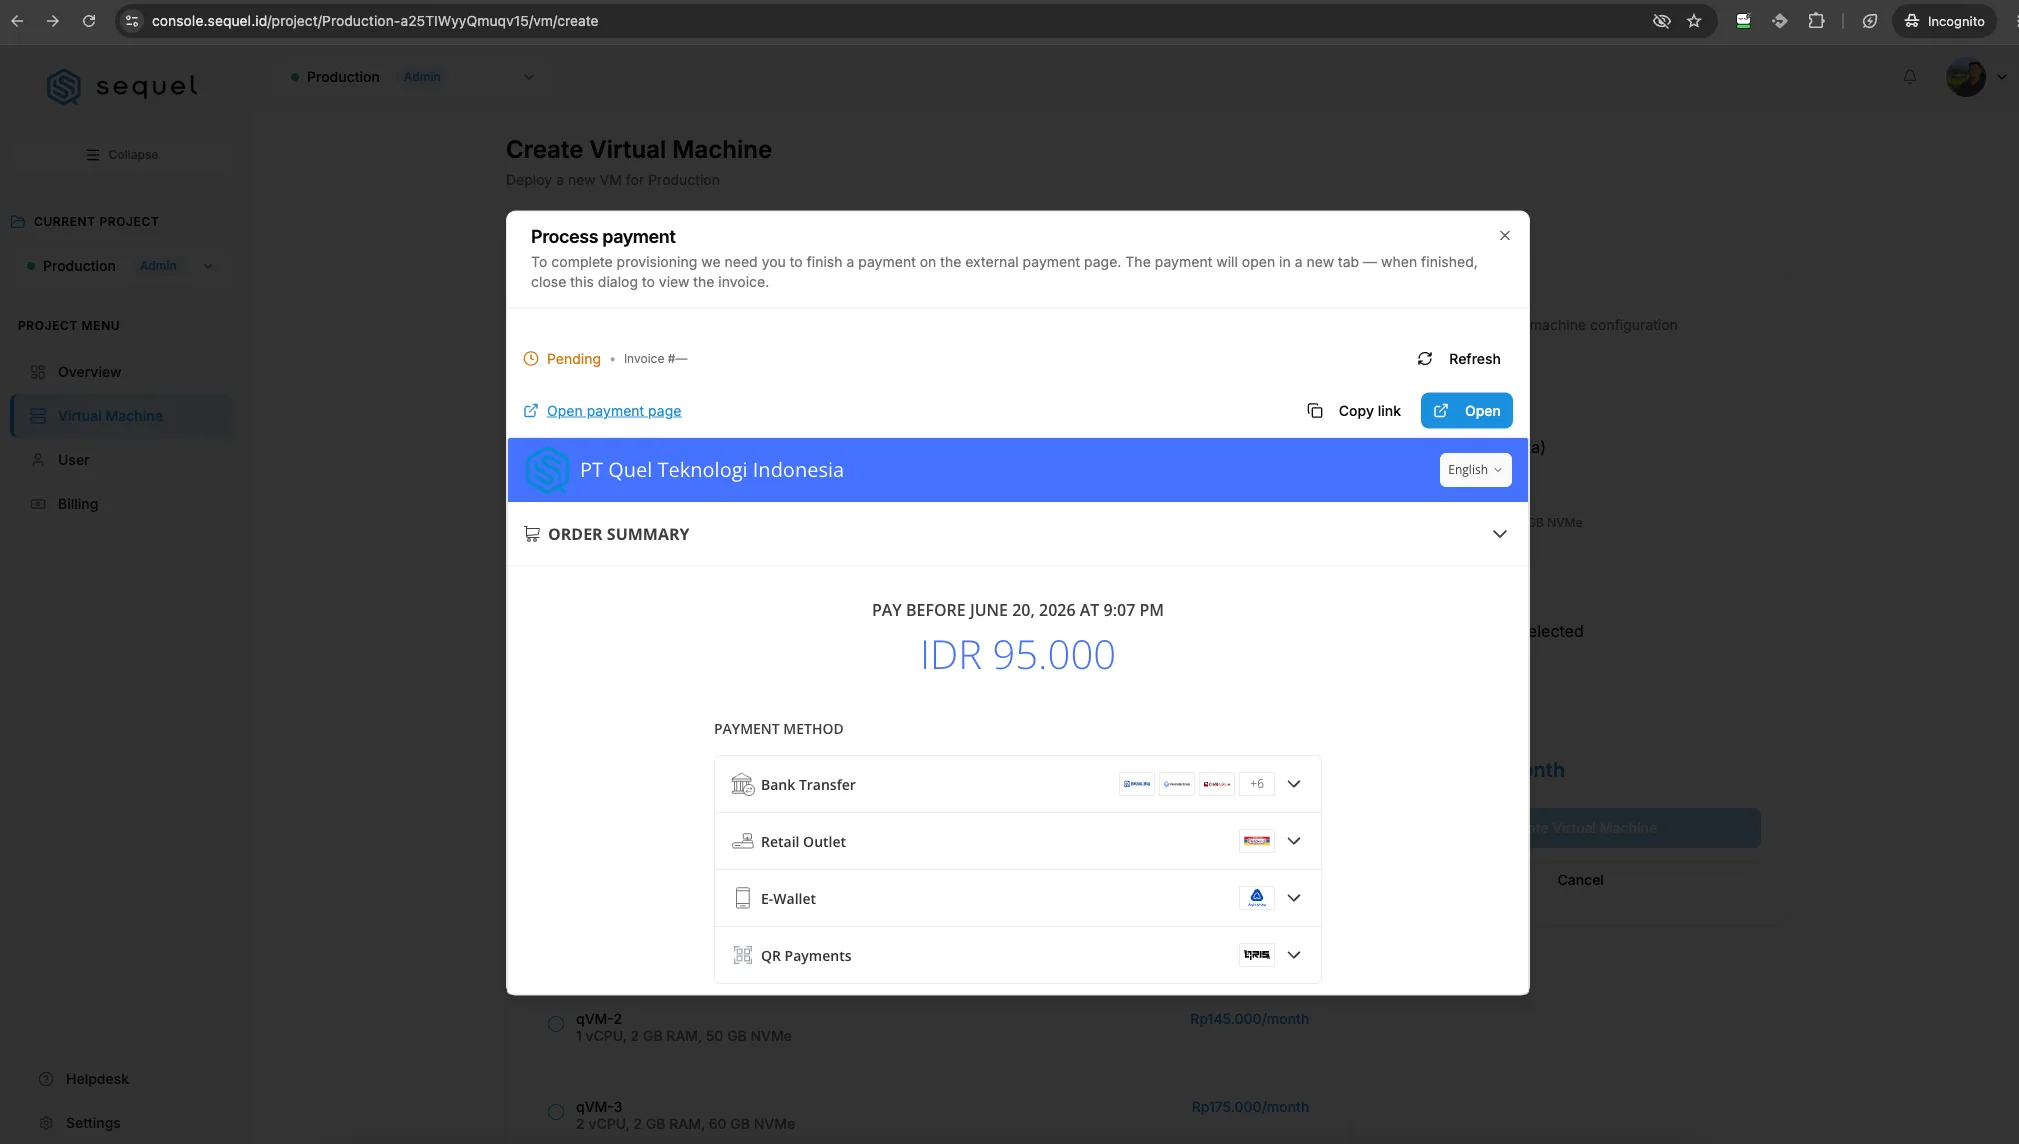Click the Copy link icon
The image size is (2019, 1144).
point(1315,411)
